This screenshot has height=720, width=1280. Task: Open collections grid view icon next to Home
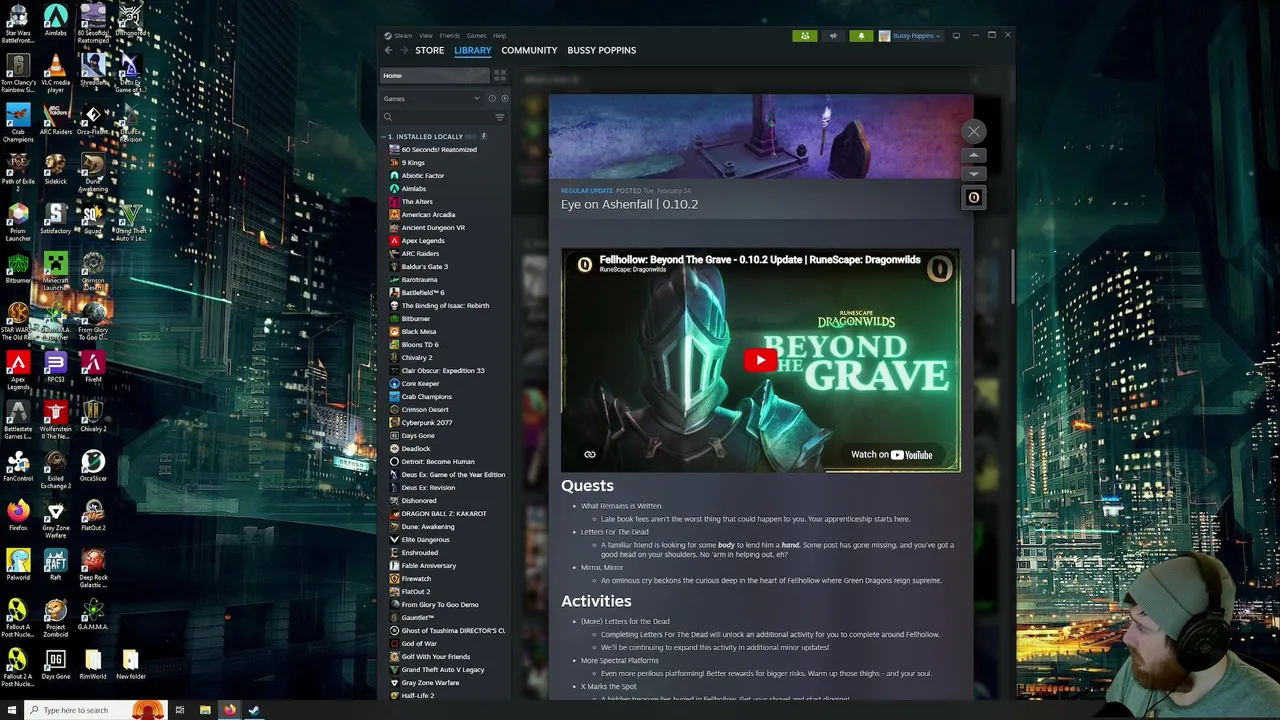(500, 76)
